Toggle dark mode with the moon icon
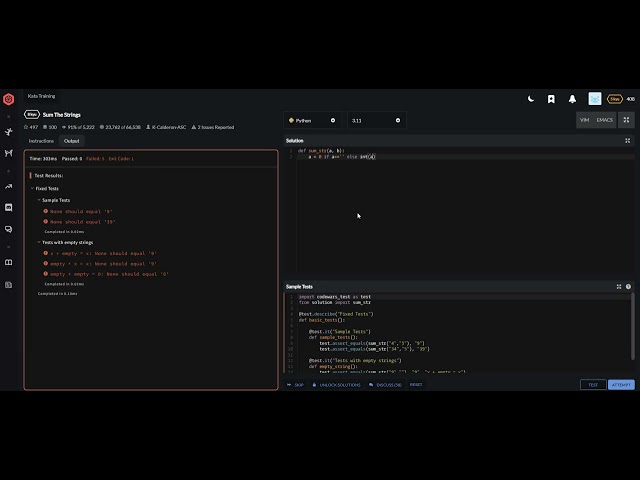This screenshot has height=480, width=640. (x=531, y=99)
